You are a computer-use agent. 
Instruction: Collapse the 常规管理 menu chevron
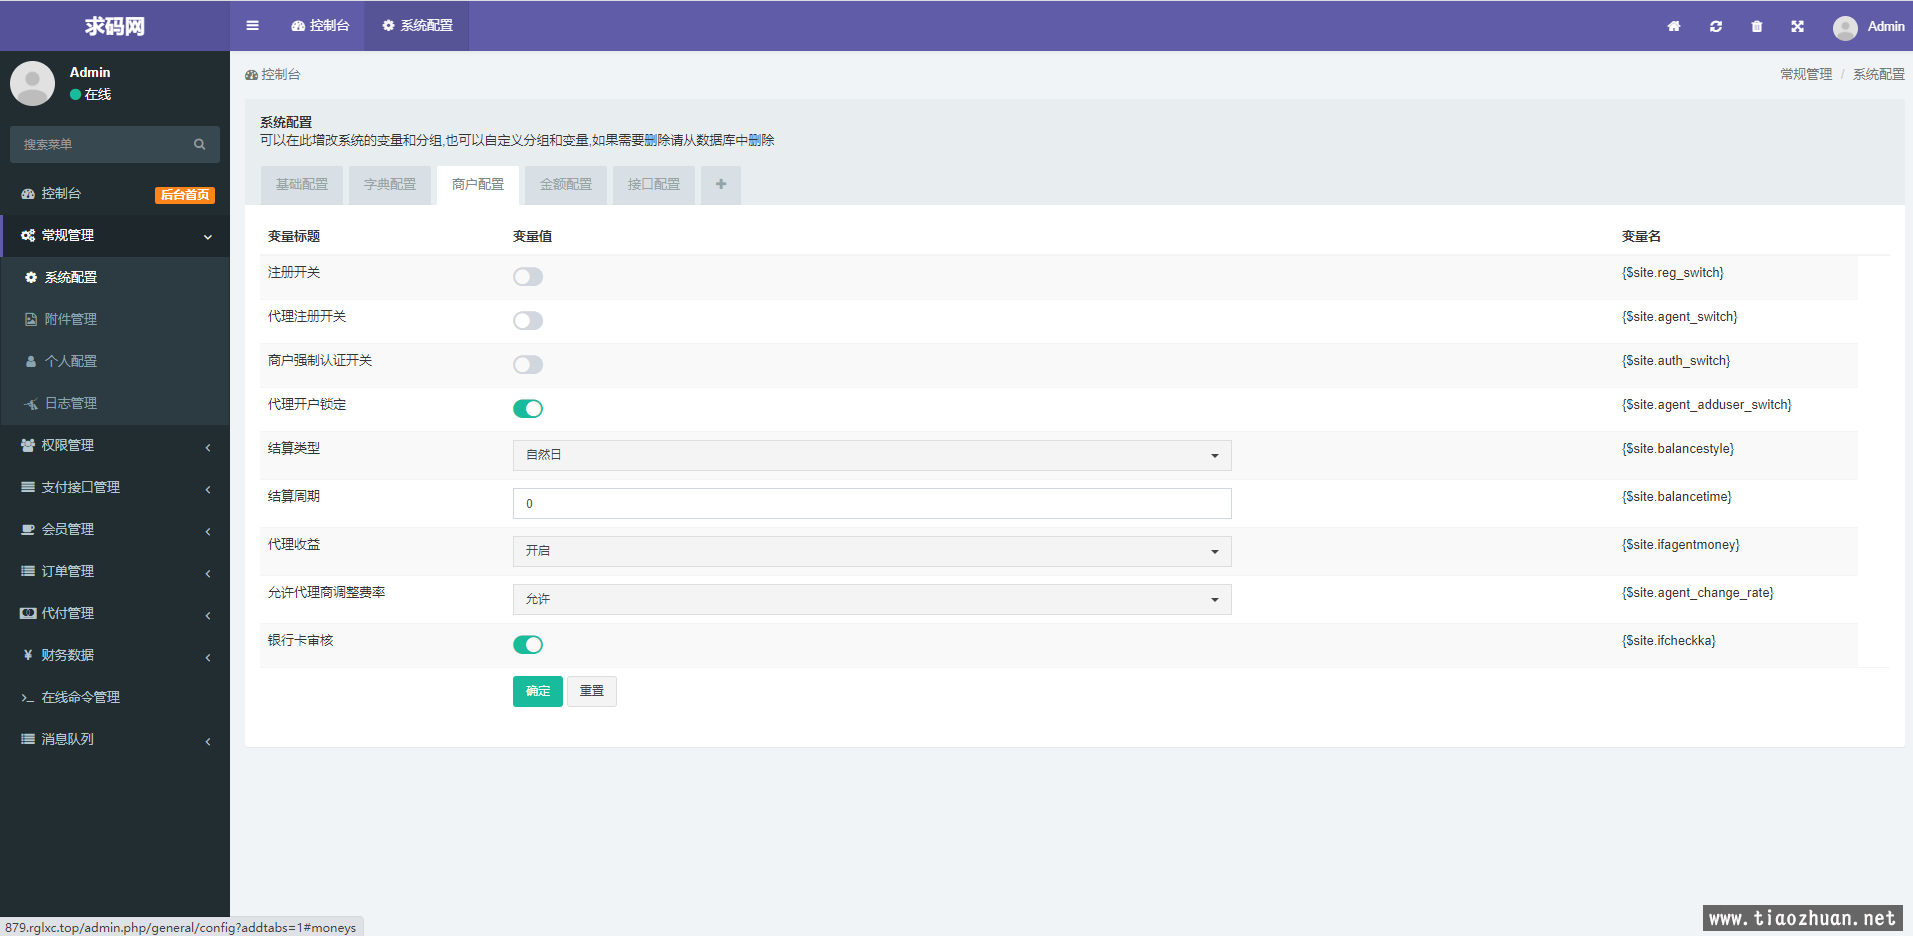coord(208,237)
